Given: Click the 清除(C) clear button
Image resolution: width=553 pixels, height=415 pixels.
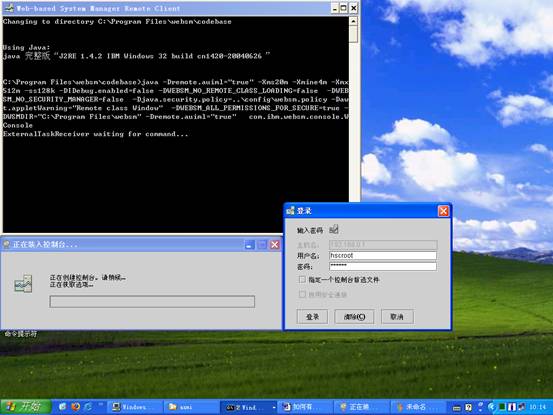Looking at the screenshot, I should 354,317.
